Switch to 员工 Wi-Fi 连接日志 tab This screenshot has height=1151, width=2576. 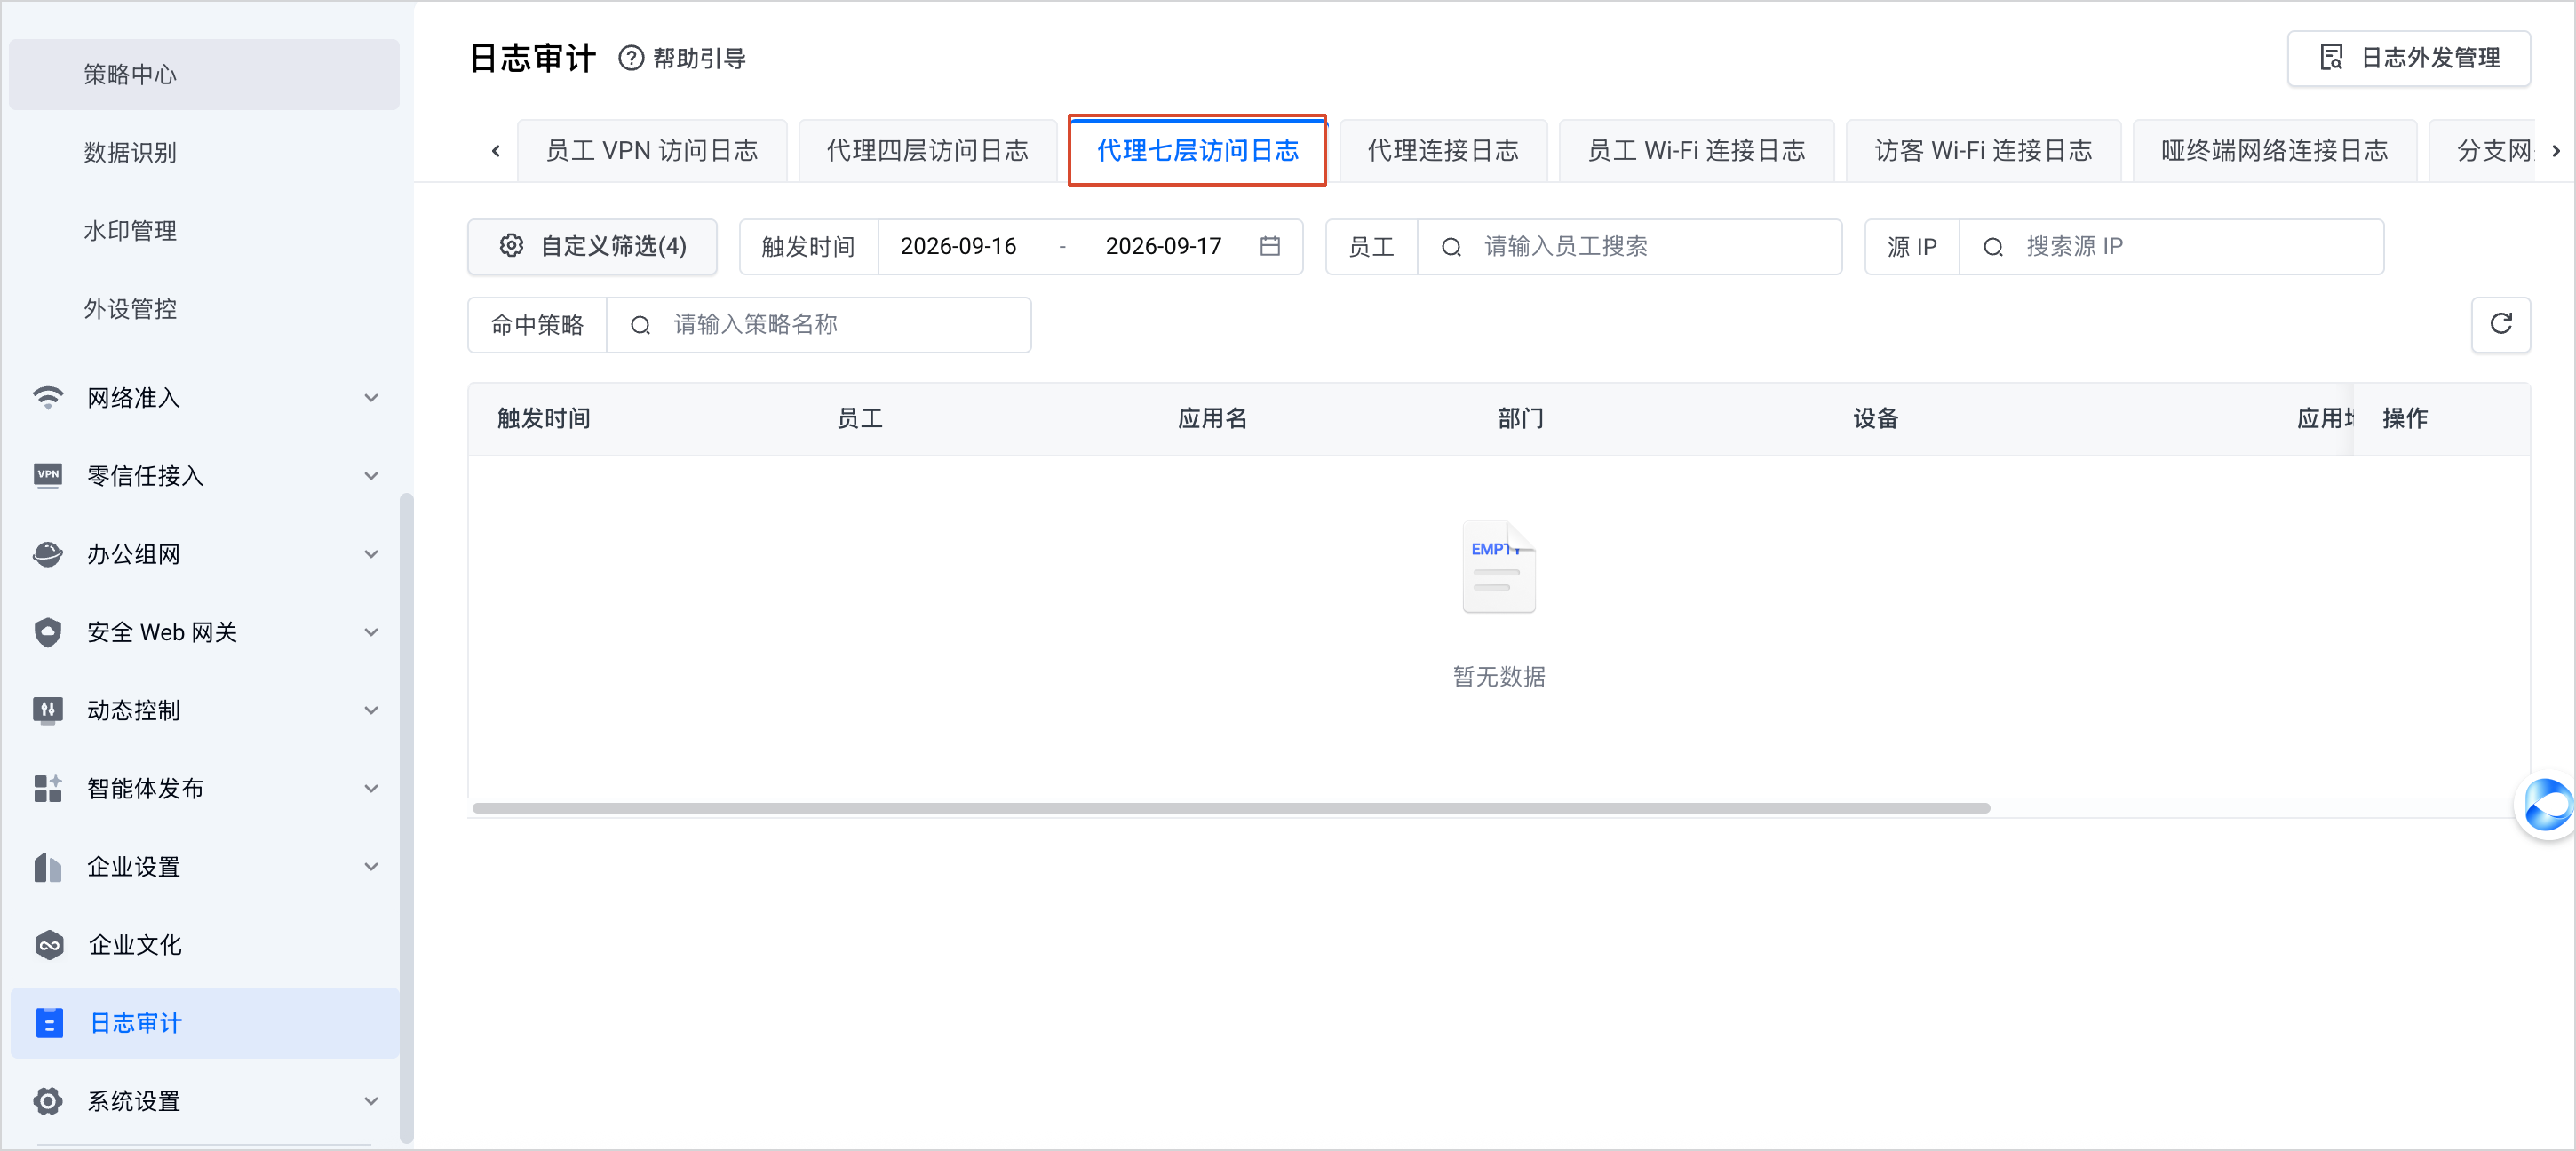coord(1696,151)
